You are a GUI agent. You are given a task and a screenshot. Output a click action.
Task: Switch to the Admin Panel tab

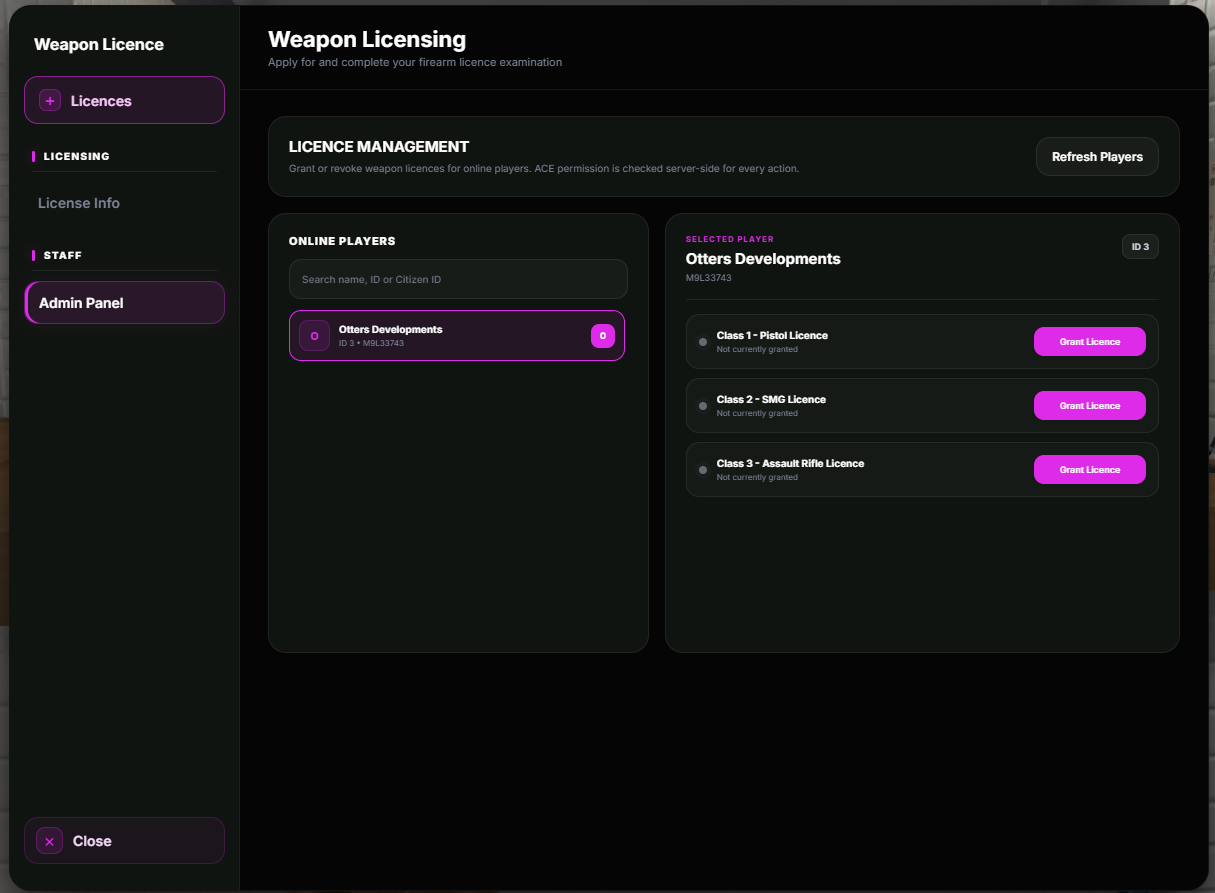pos(125,303)
